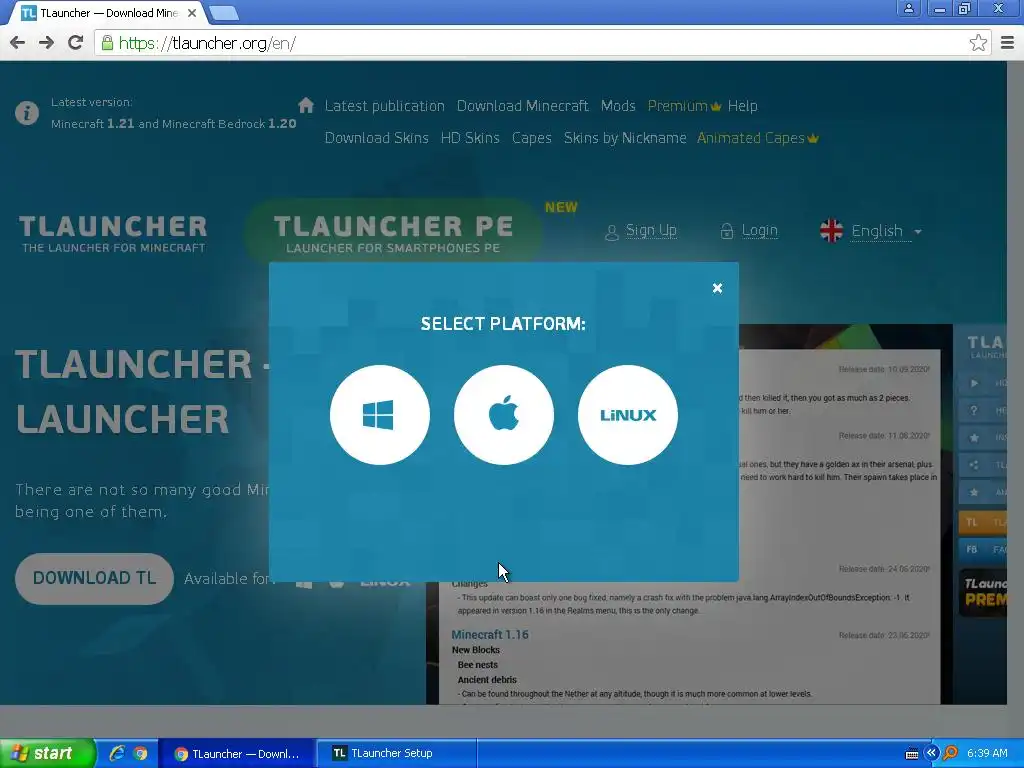This screenshot has height=768, width=1024.
Task: Open the Premium menu item
Action: tap(684, 106)
